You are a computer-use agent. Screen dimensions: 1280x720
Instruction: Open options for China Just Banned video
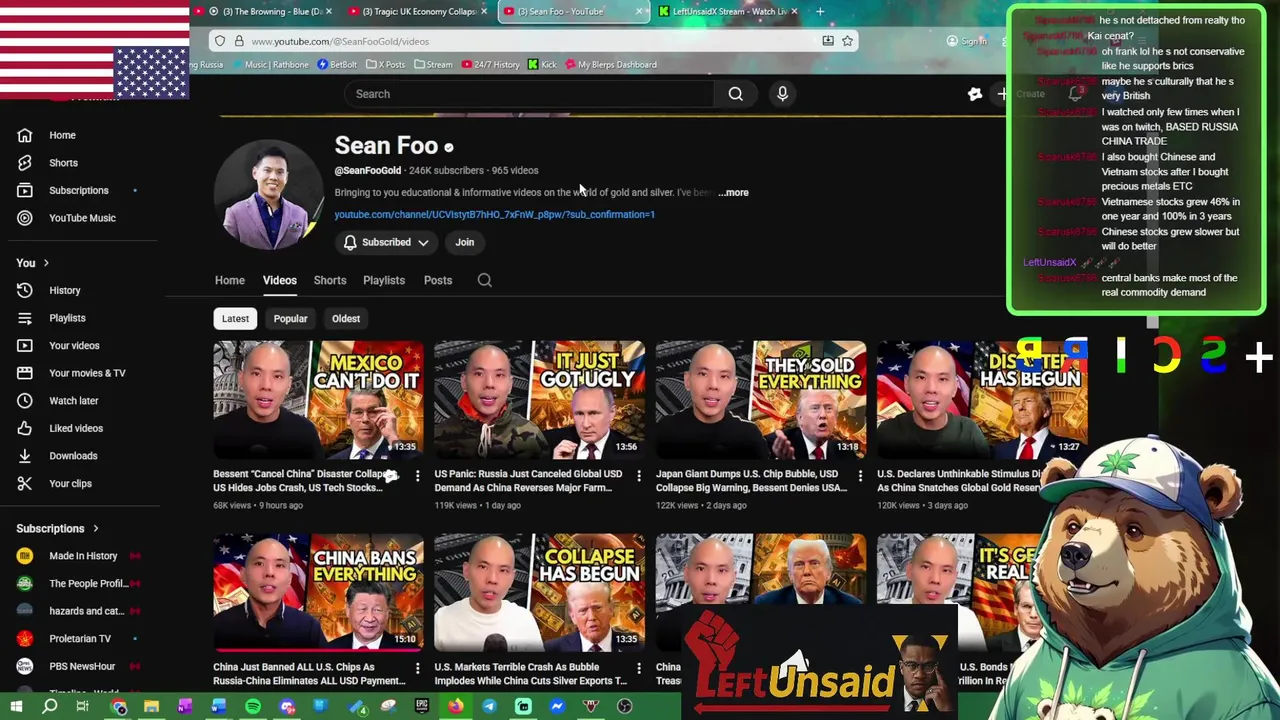click(417, 668)
